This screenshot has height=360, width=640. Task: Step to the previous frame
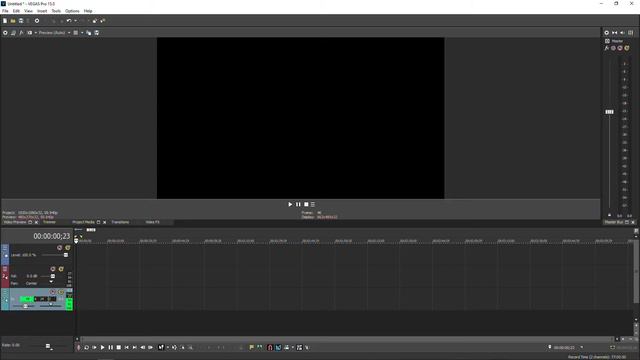pos(142,347)
